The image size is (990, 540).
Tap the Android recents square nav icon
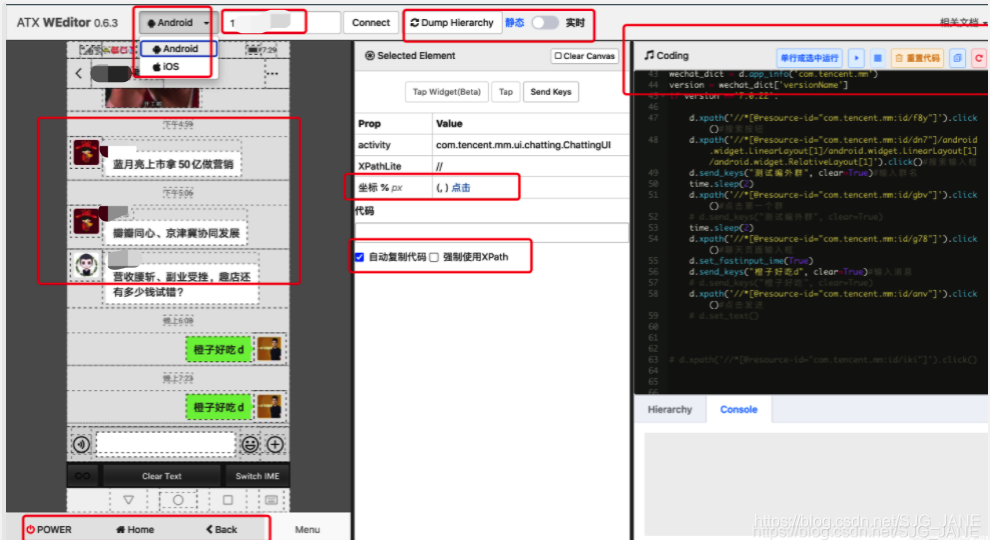[228, 500]
